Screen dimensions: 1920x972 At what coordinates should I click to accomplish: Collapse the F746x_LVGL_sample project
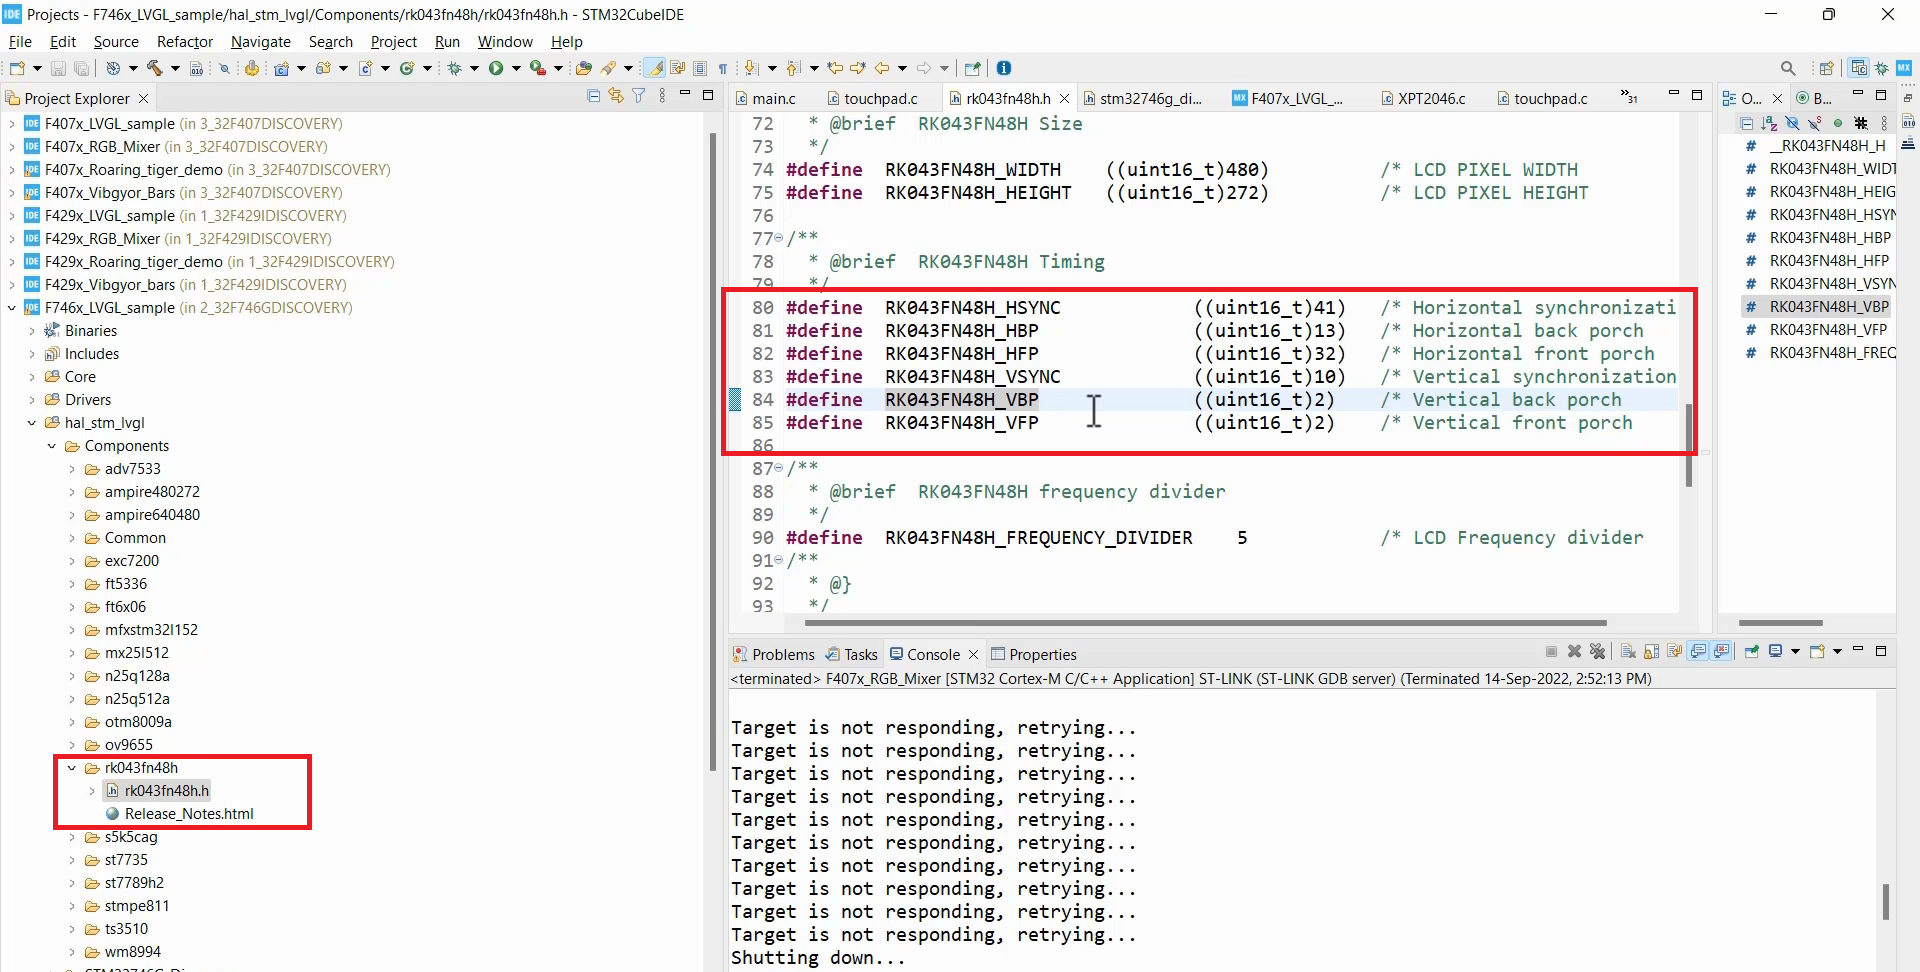pyautogui.click(x=12, y=308)
